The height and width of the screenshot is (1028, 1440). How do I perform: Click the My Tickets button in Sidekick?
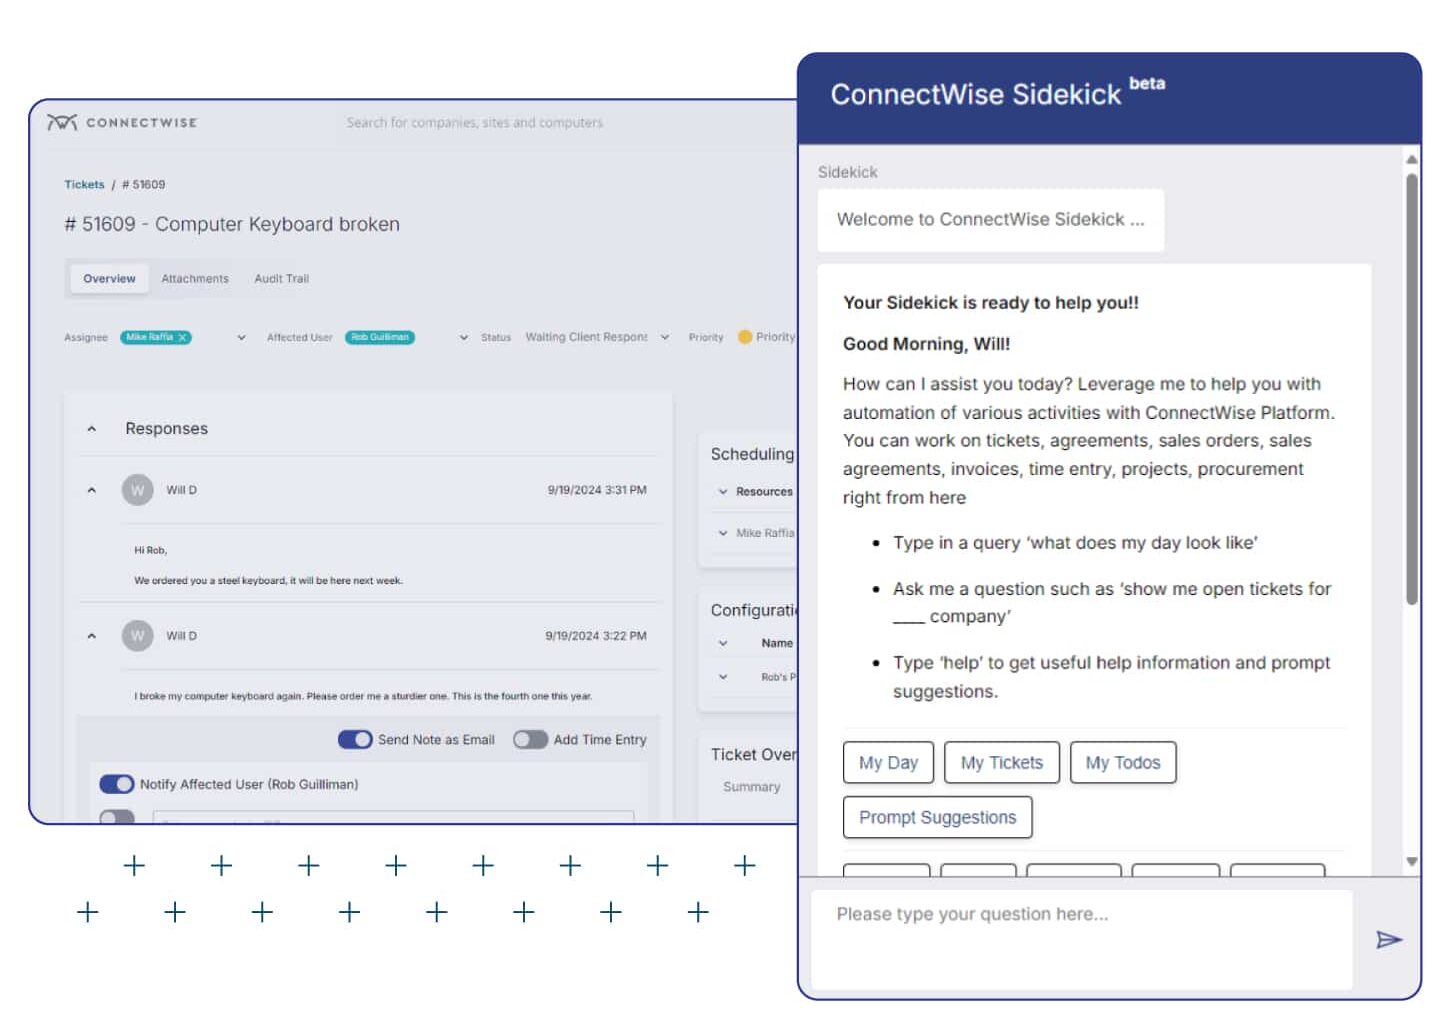[1001, 762]
